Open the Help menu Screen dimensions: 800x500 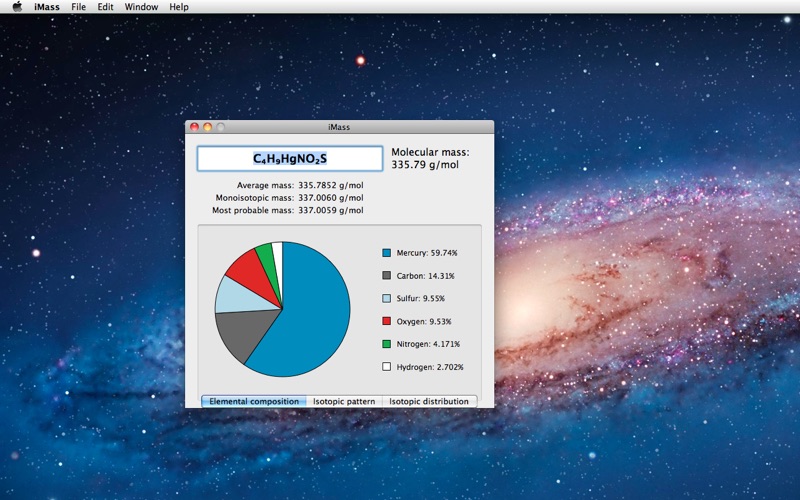tap(178, 7)
